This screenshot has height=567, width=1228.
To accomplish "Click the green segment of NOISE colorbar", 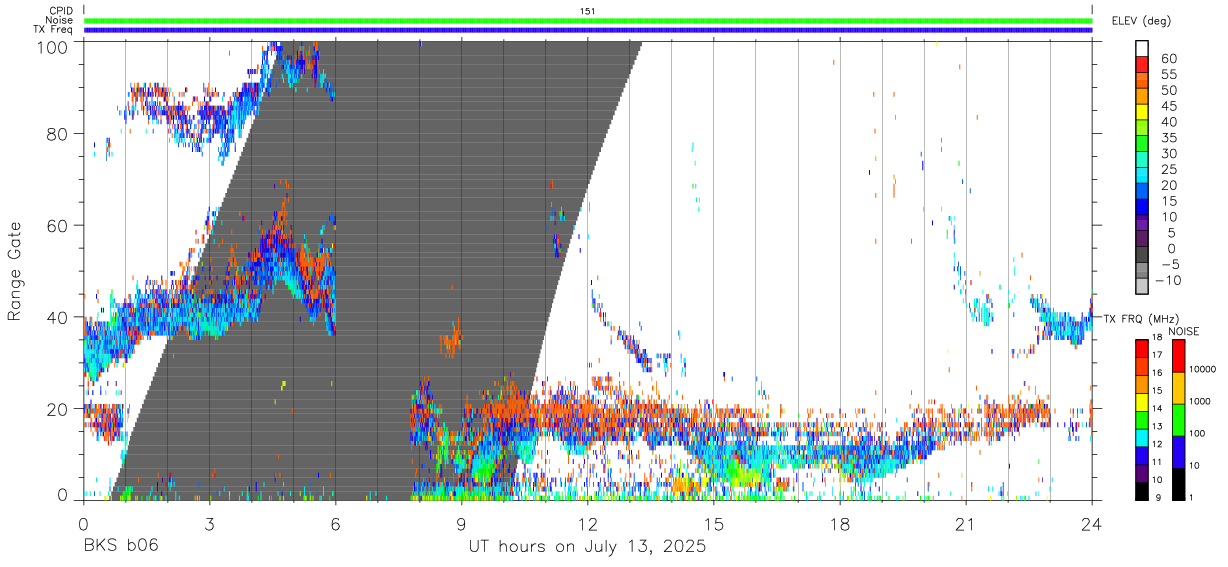I will point(1177,420).
